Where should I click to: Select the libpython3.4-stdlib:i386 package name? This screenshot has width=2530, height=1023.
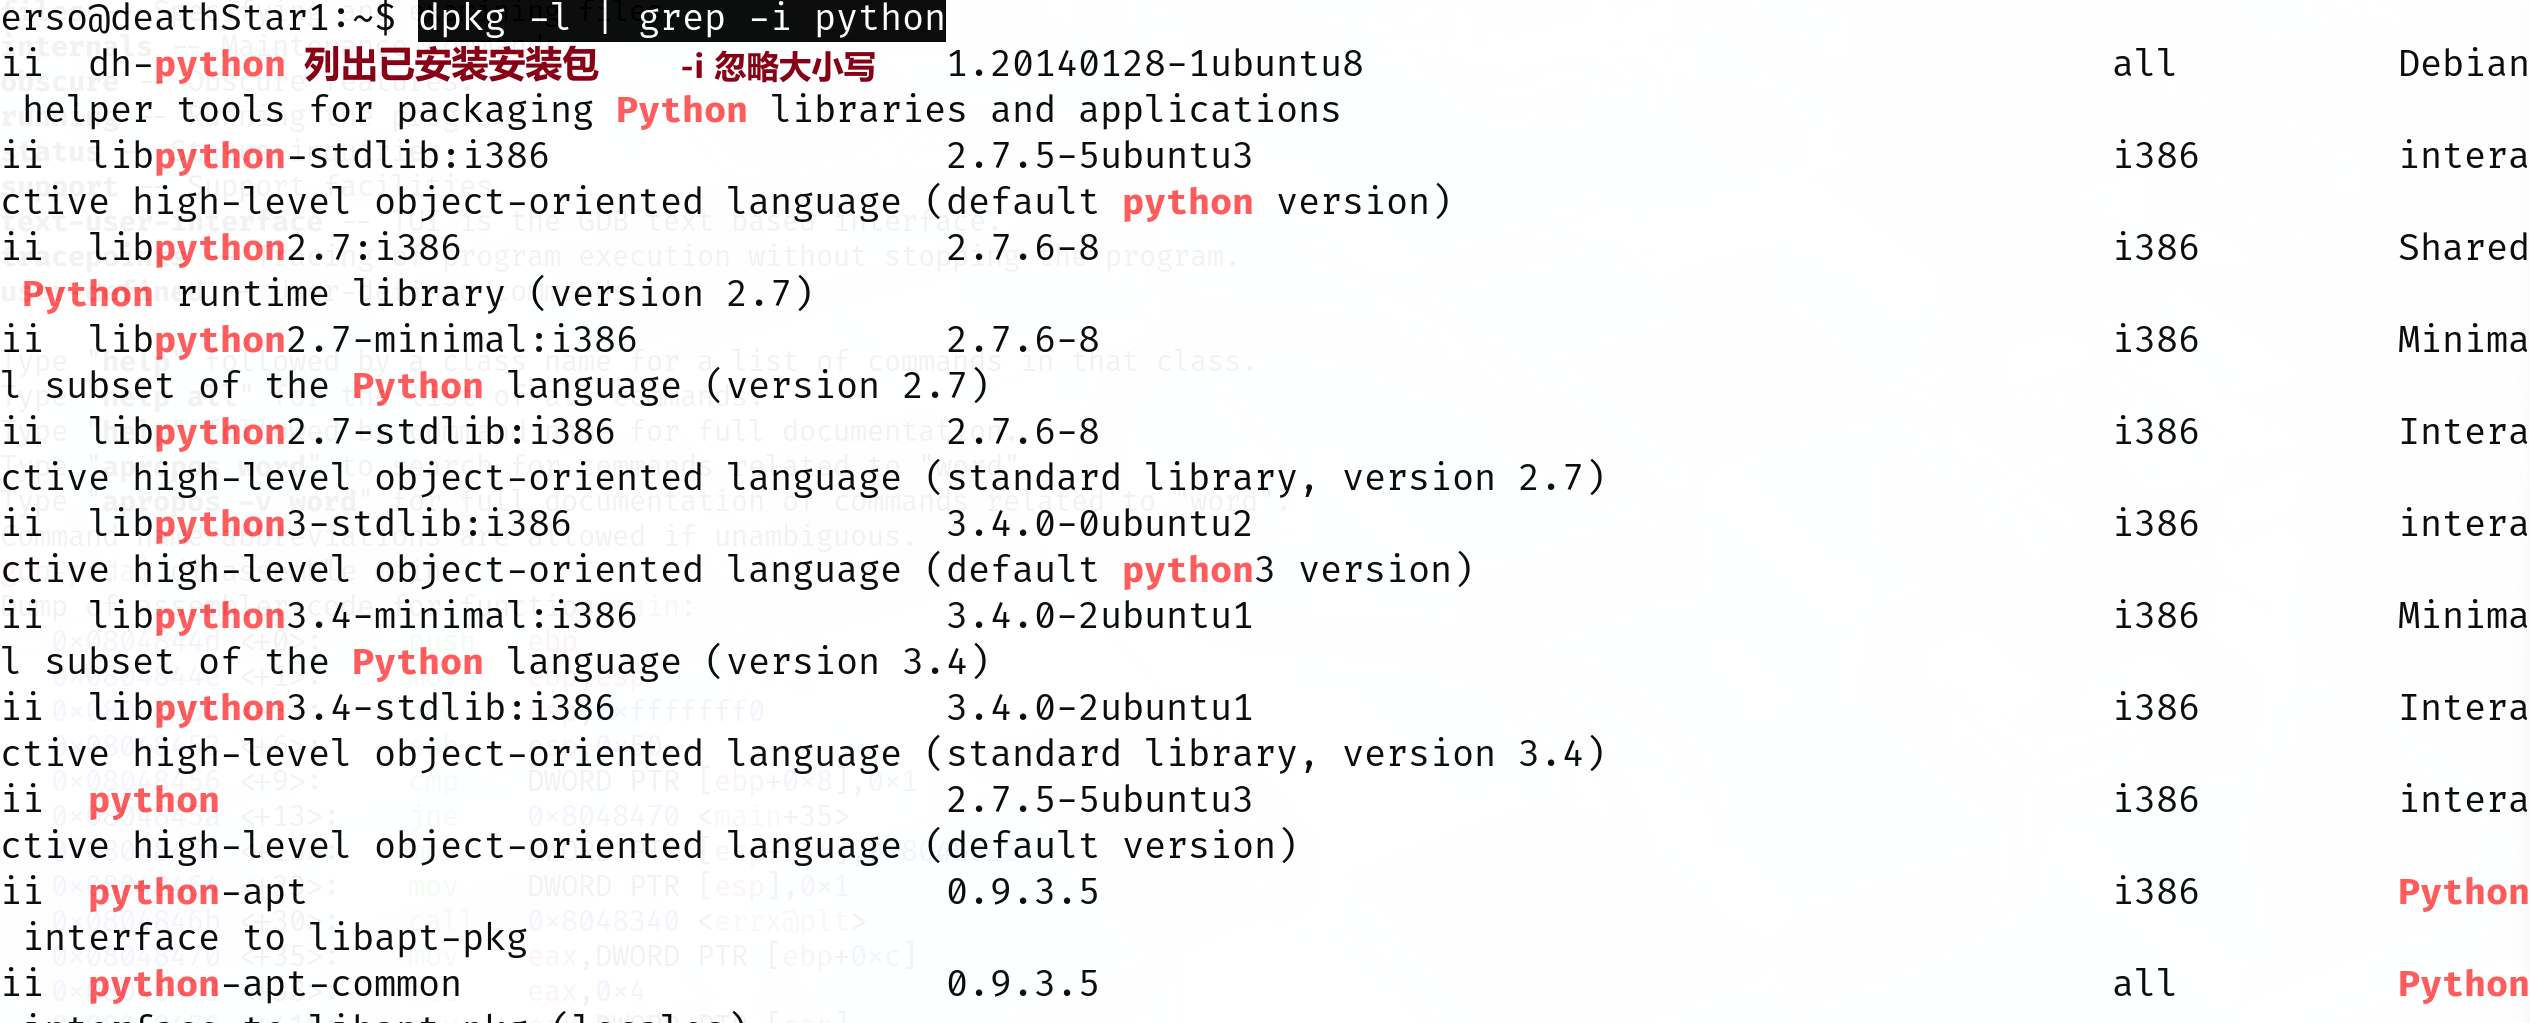pyautogui.click(x=351, y=709)
